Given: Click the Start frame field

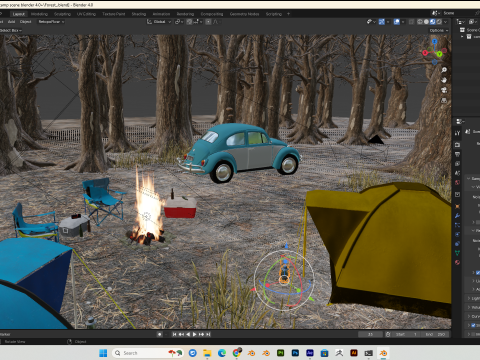Looking at the screenshot, I should [x=406, y=334].
